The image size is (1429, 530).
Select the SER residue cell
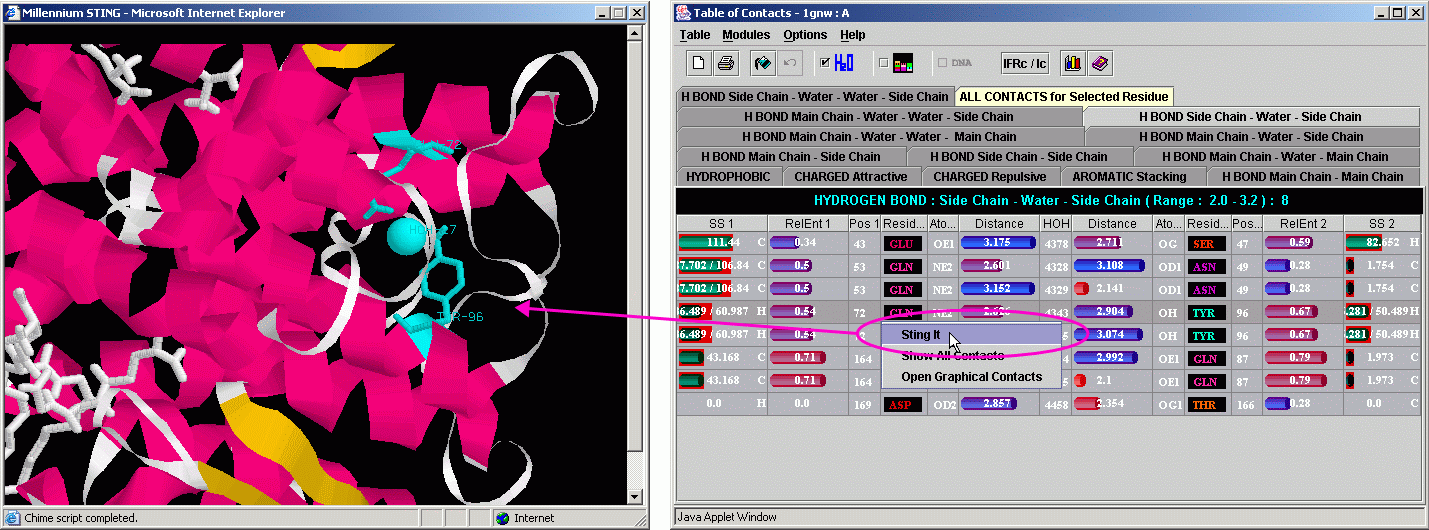[1207, 243]
